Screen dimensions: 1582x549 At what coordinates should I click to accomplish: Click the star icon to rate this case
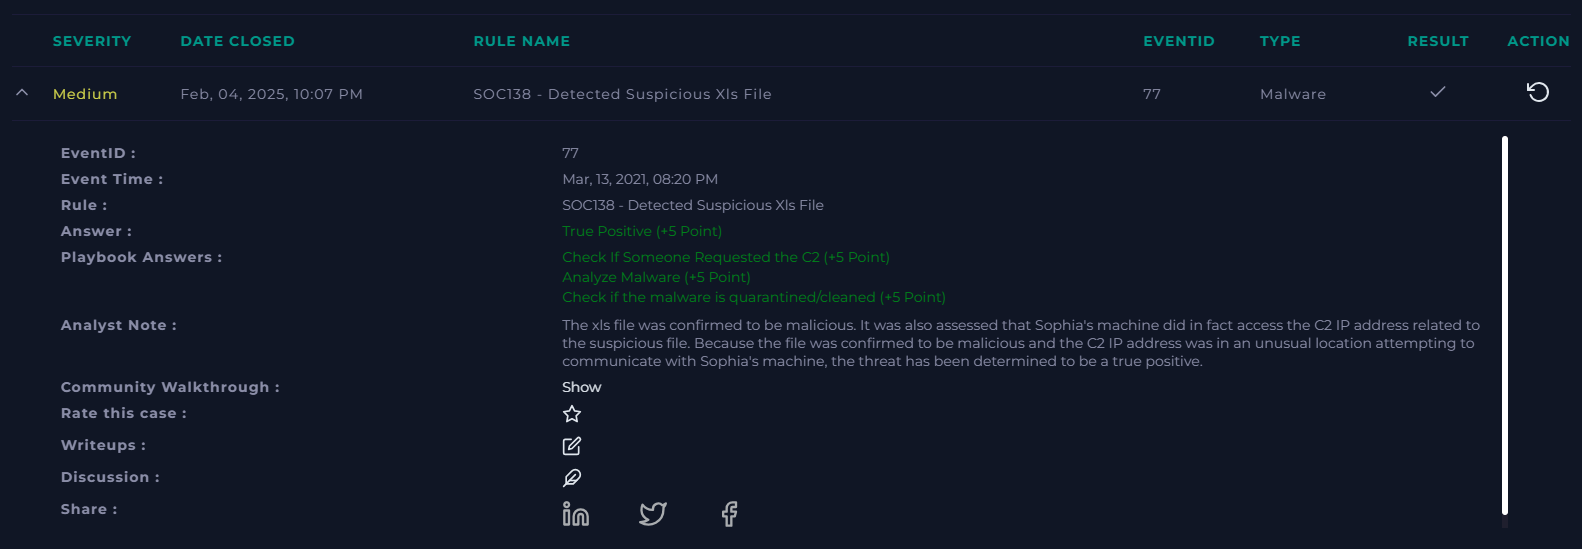572,414
